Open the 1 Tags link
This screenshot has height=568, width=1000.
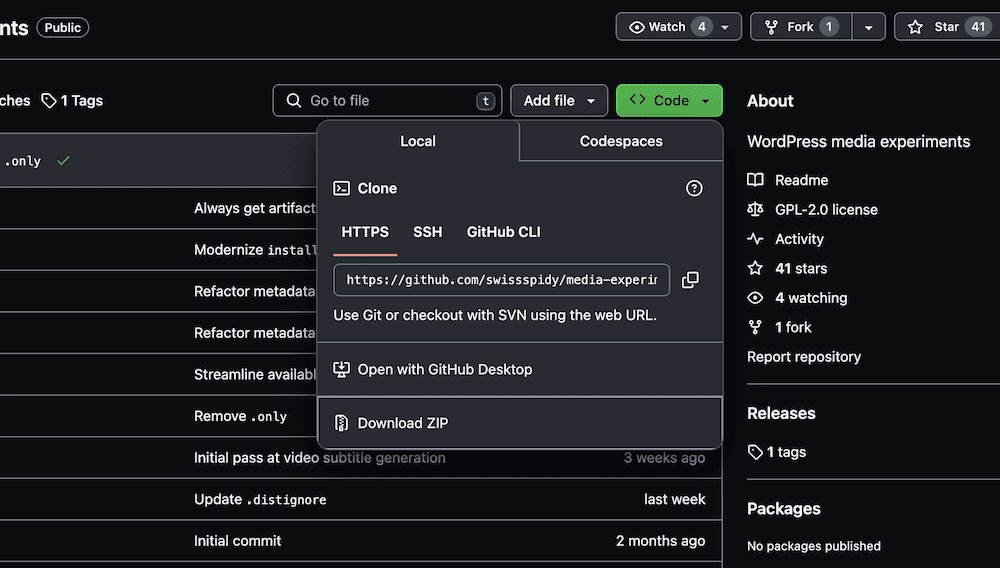pyautogui.click(x=72, y=101)
